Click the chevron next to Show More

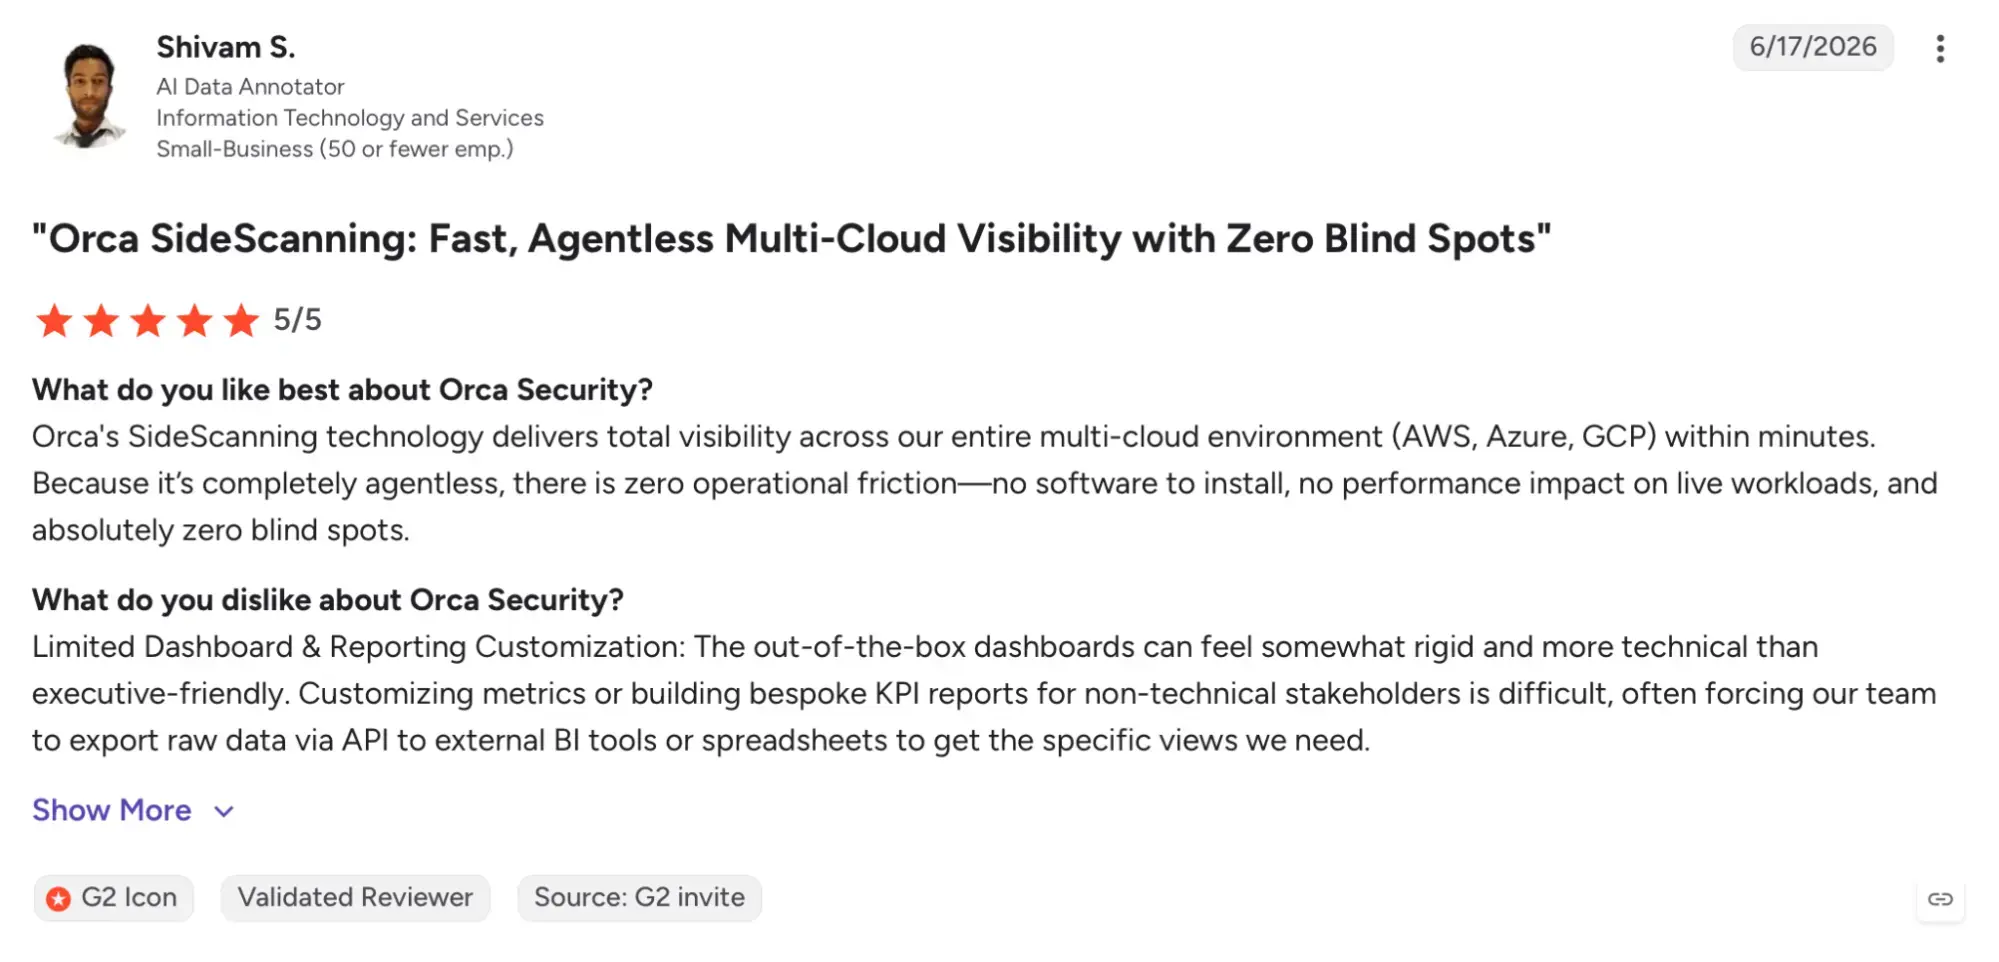pyautogui.click(x=224, y=811)
